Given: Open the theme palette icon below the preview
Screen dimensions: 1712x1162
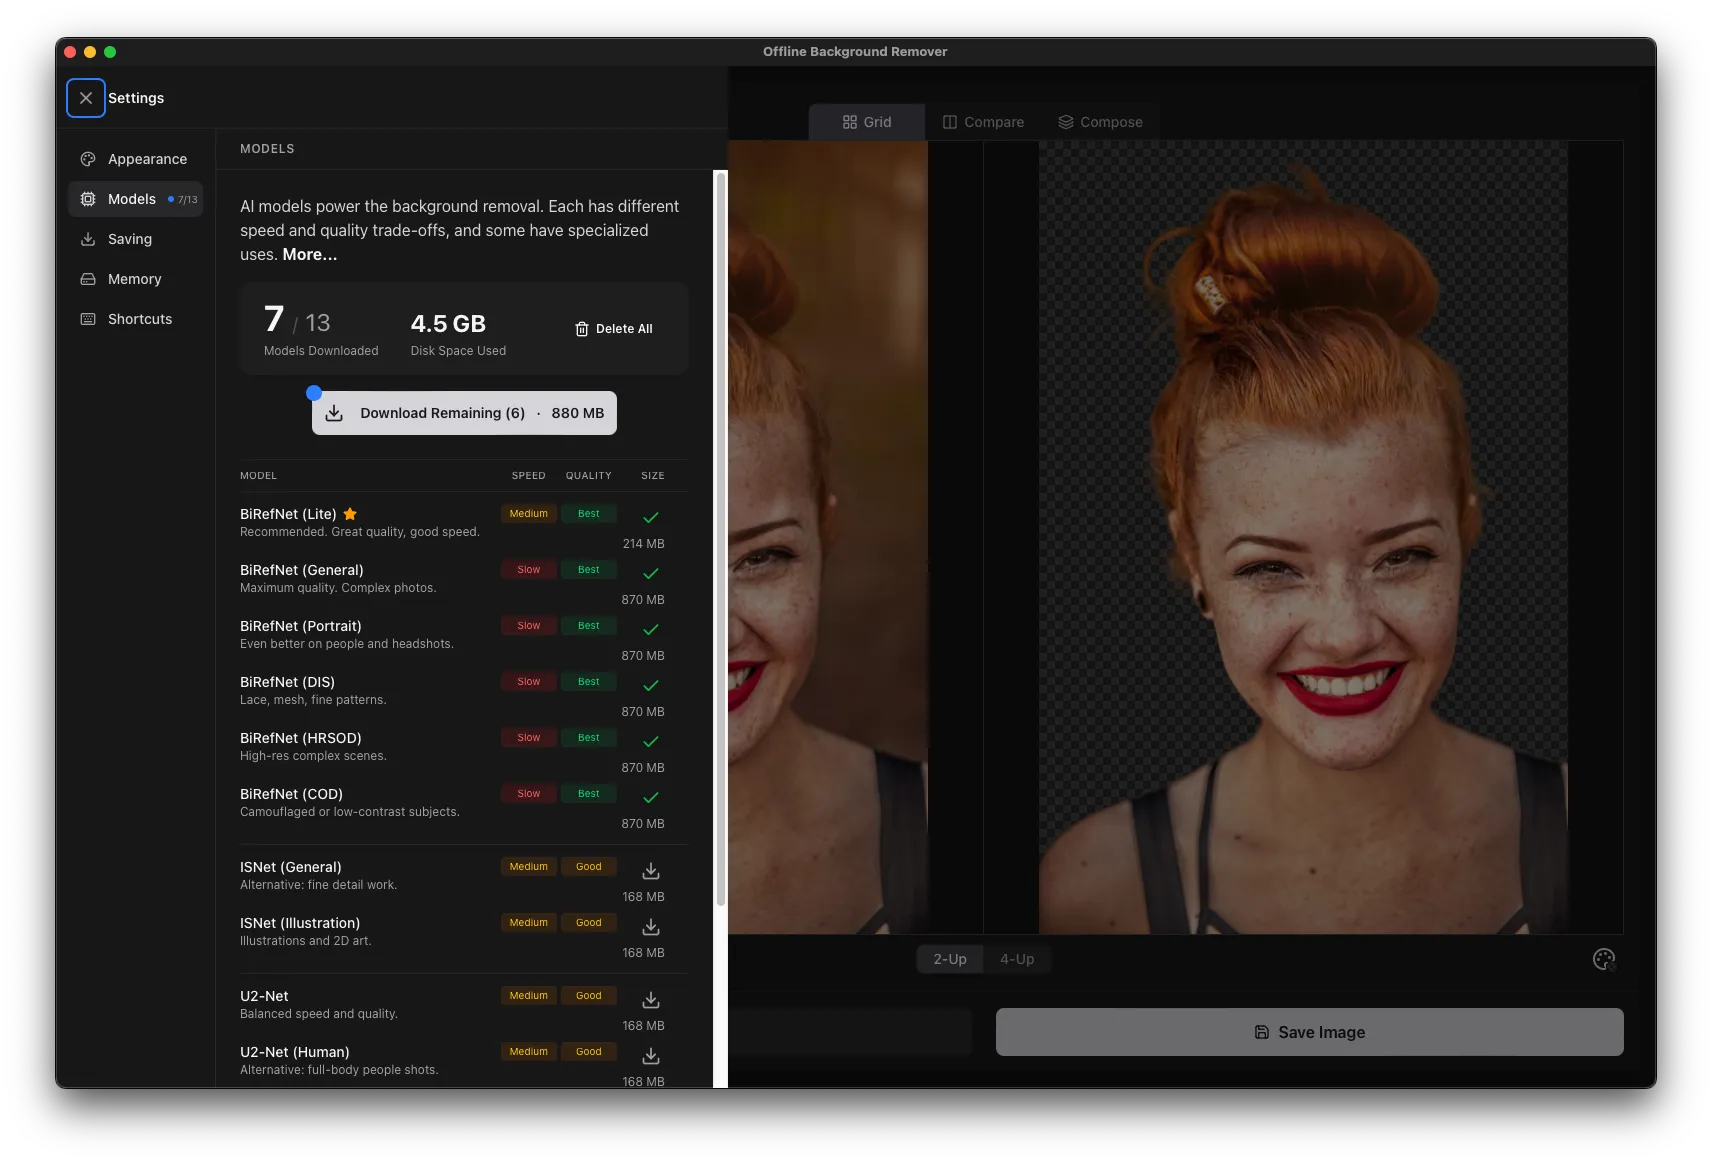Looking at the screenshot, I should pyautogui.click(x=1604, y=958).
